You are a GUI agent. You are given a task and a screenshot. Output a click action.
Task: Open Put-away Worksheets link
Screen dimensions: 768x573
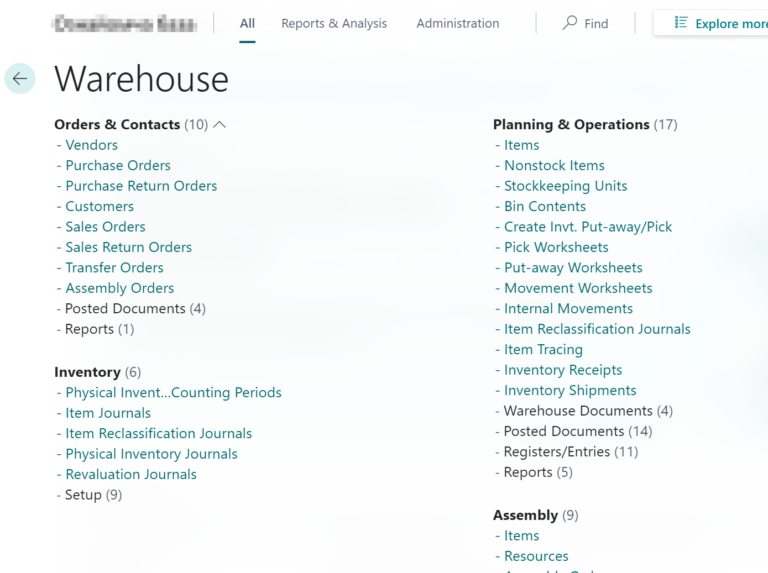573,268
